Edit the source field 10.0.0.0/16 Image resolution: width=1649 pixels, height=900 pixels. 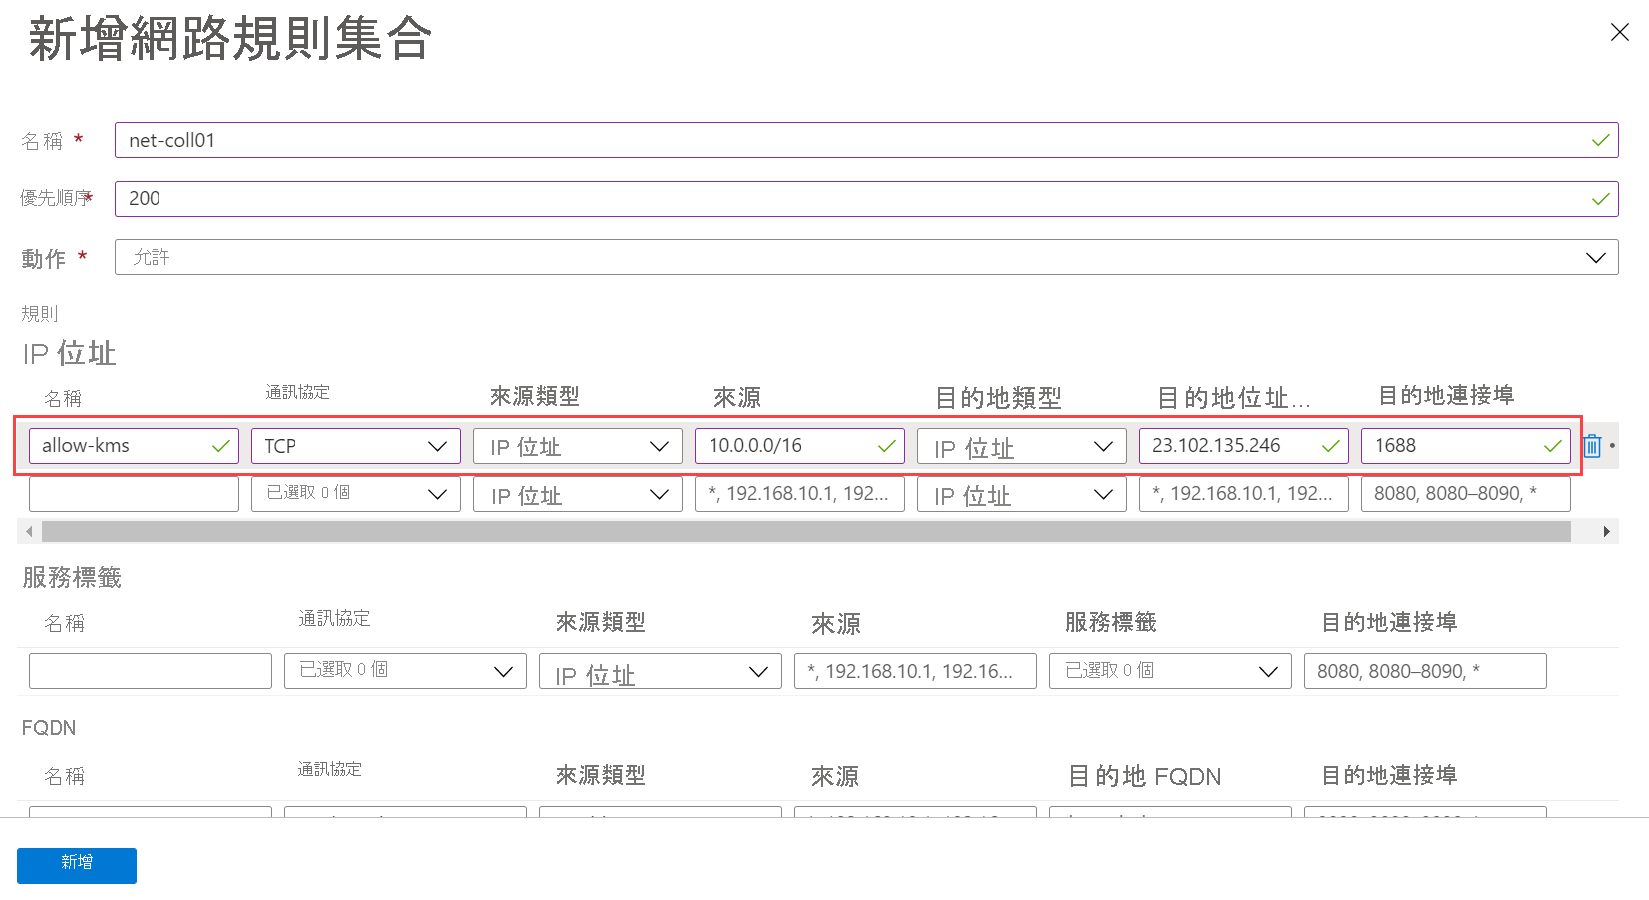click(800, 446)
